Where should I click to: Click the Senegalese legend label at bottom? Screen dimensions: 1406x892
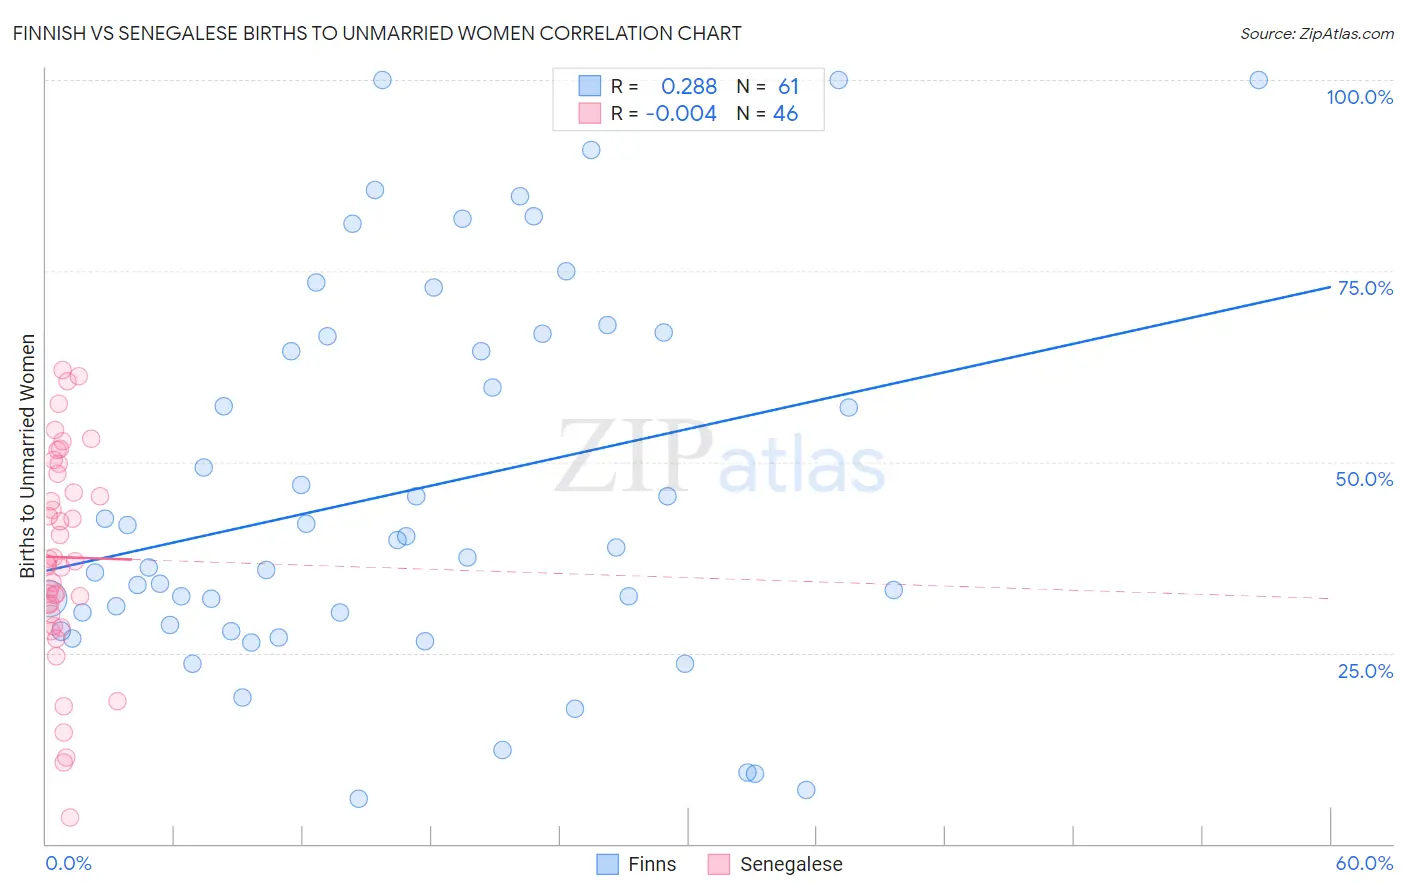(791, 864)
